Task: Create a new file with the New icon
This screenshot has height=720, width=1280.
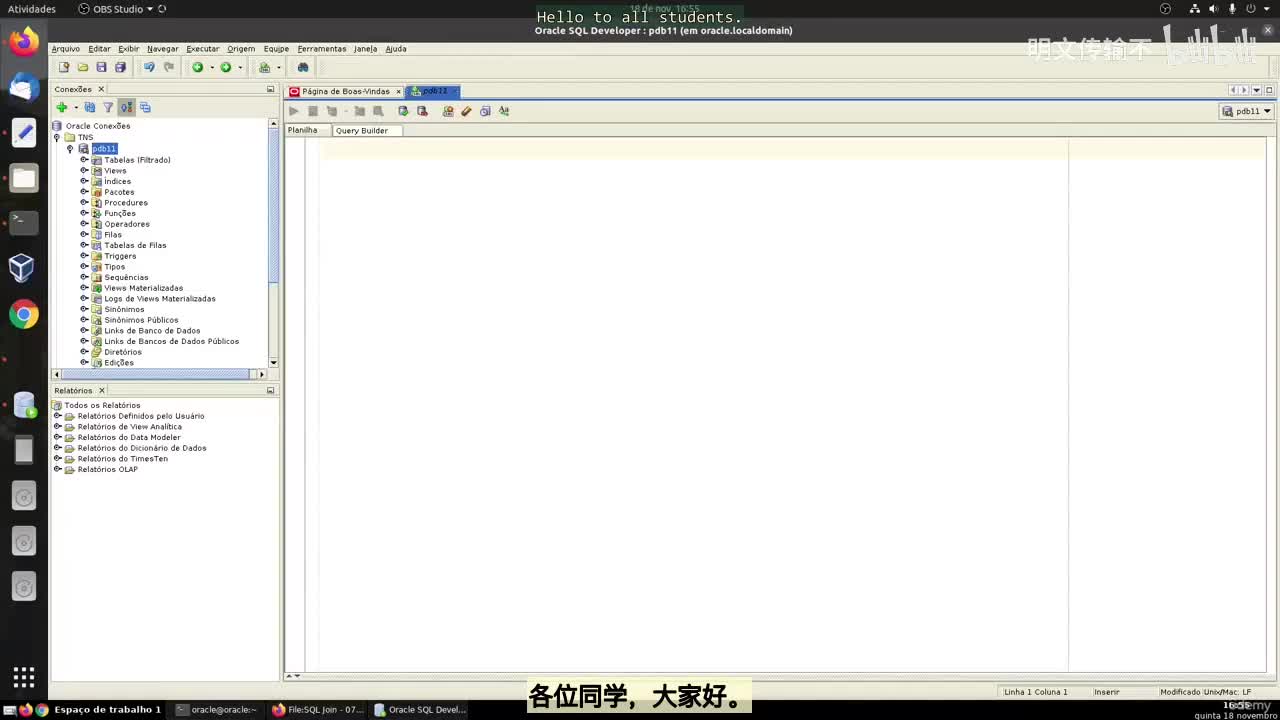Action: click(x=64, y=67)
